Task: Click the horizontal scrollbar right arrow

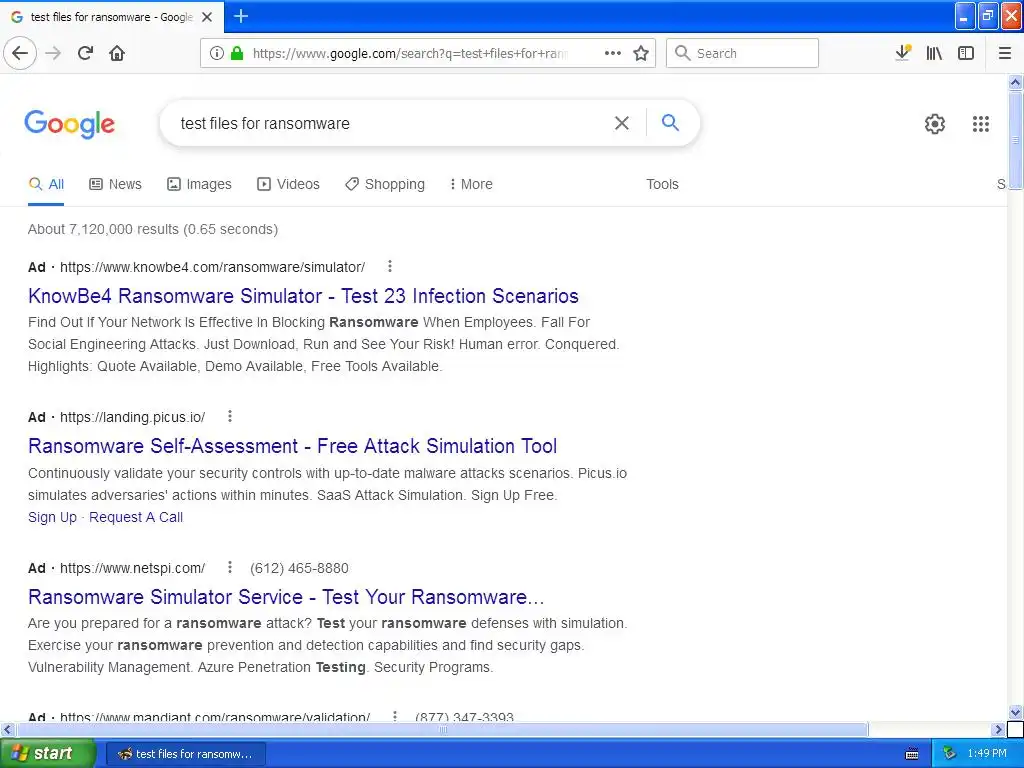Action: 998,729
